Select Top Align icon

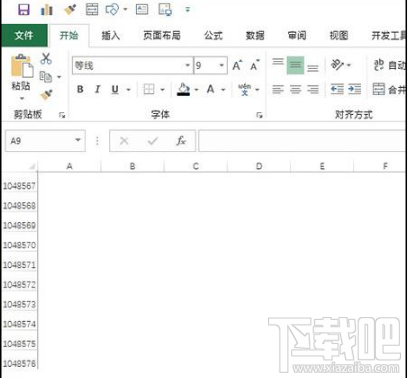[x=278, y=62]
